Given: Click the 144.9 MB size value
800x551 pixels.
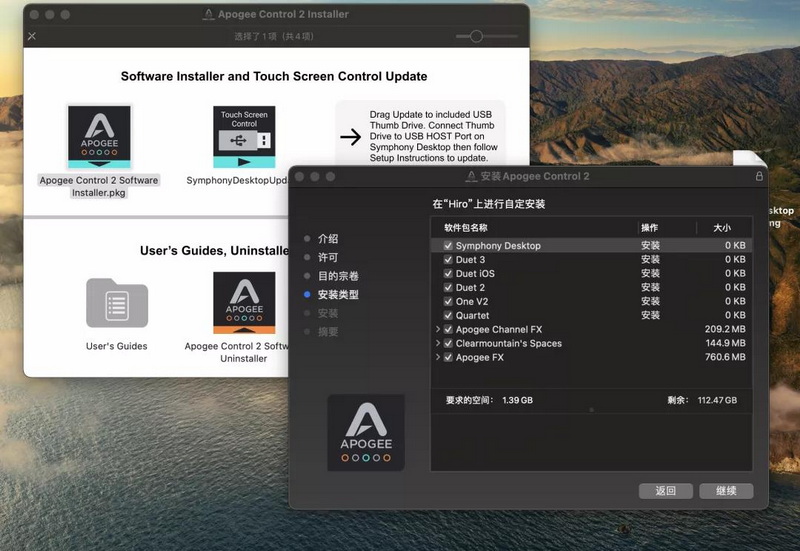Looking at the screenshot, I should click(x=725, y=343).
